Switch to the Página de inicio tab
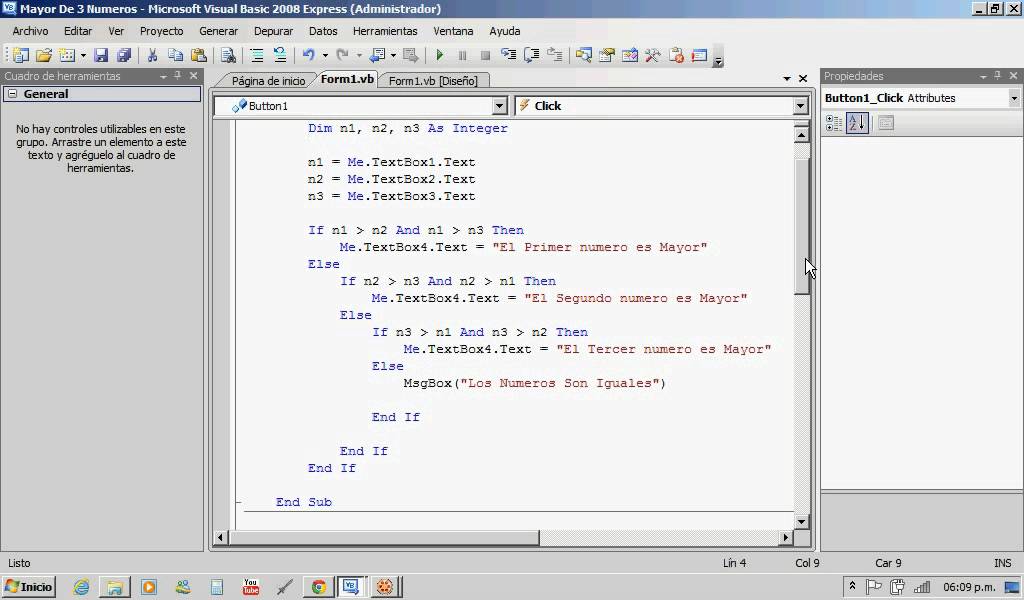Image resolution: width=1024 pixels, height=600 pixels. pyautogui.click(x=268, y=80)
